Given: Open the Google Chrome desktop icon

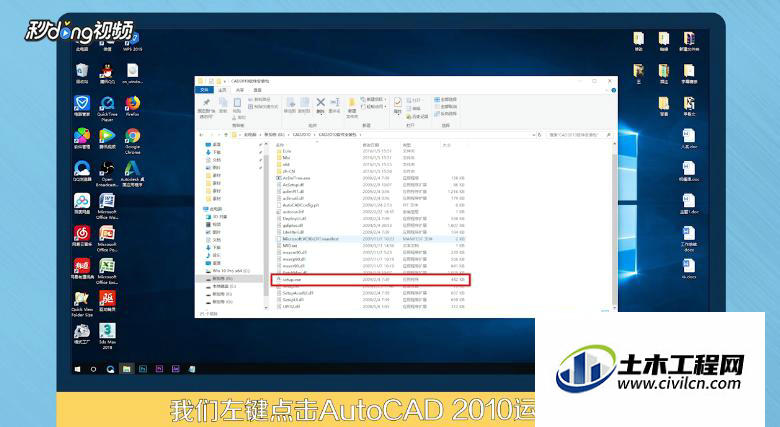Looking at the screenshot, I should pos(132,141).
